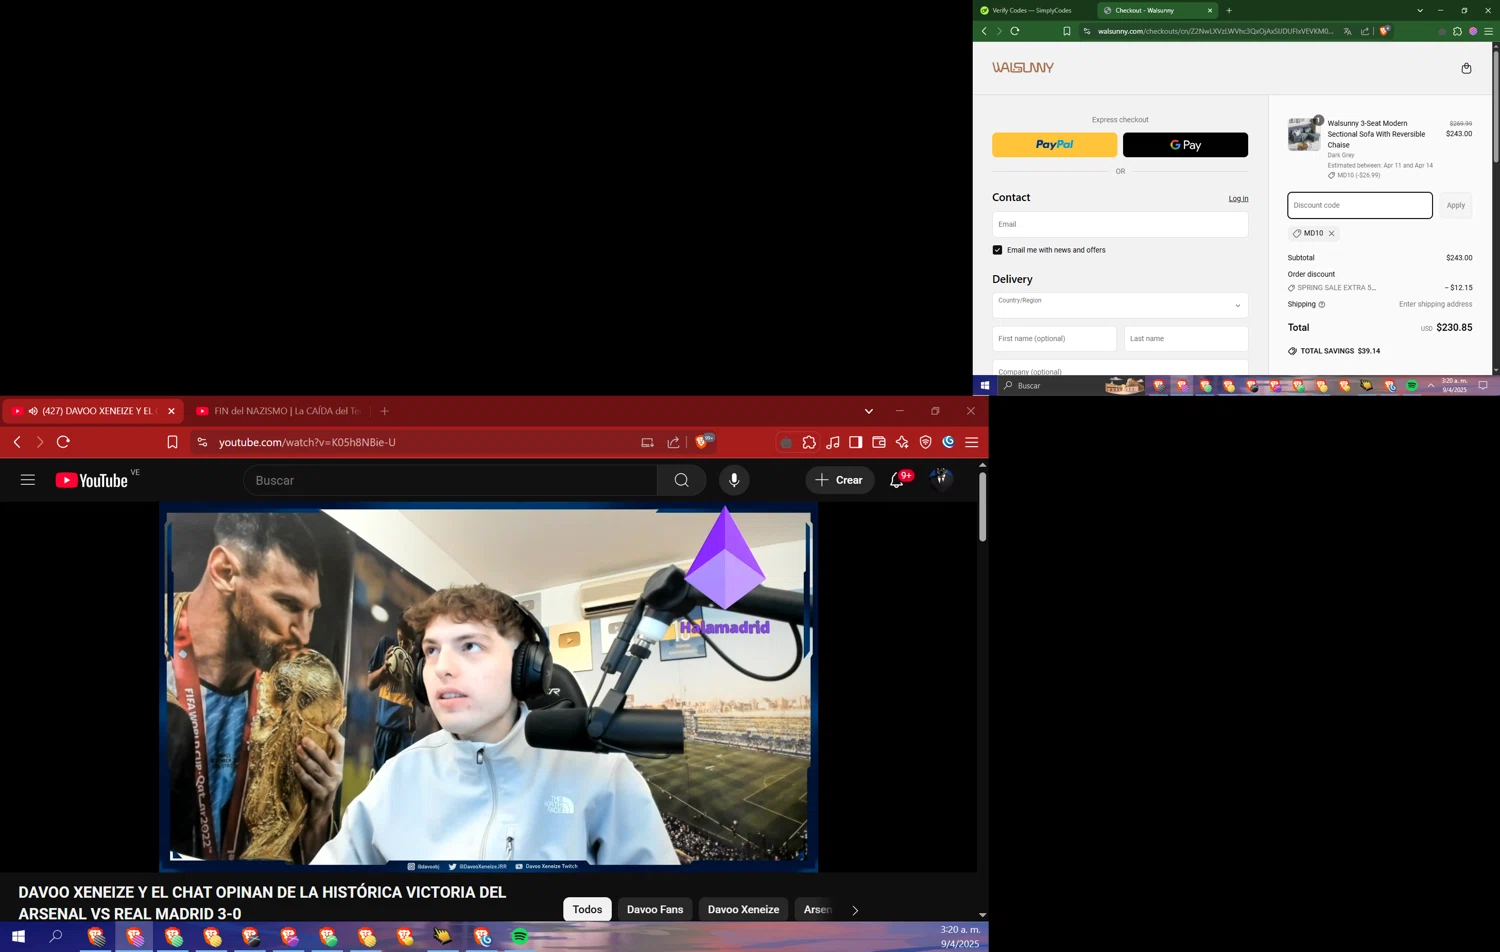
Task: Open a new tab in YouTube browser
Action: [384, 411]
